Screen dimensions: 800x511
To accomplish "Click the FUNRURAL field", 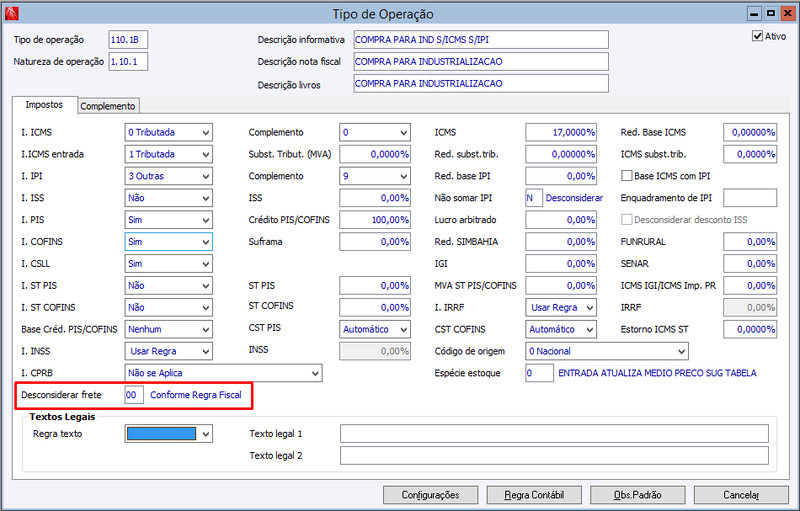I will pos(750,242).
